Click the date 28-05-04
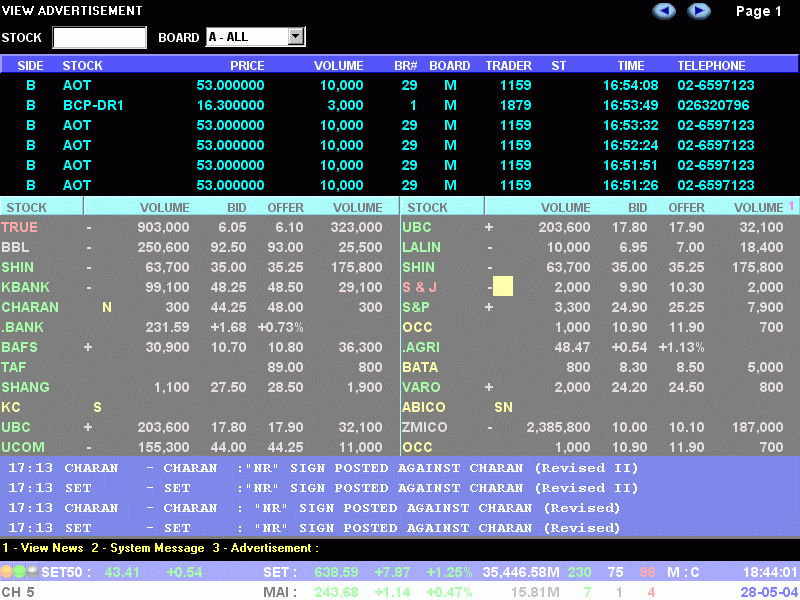The image size is (800, 600). pyautogui.click(x=769, y=592)
